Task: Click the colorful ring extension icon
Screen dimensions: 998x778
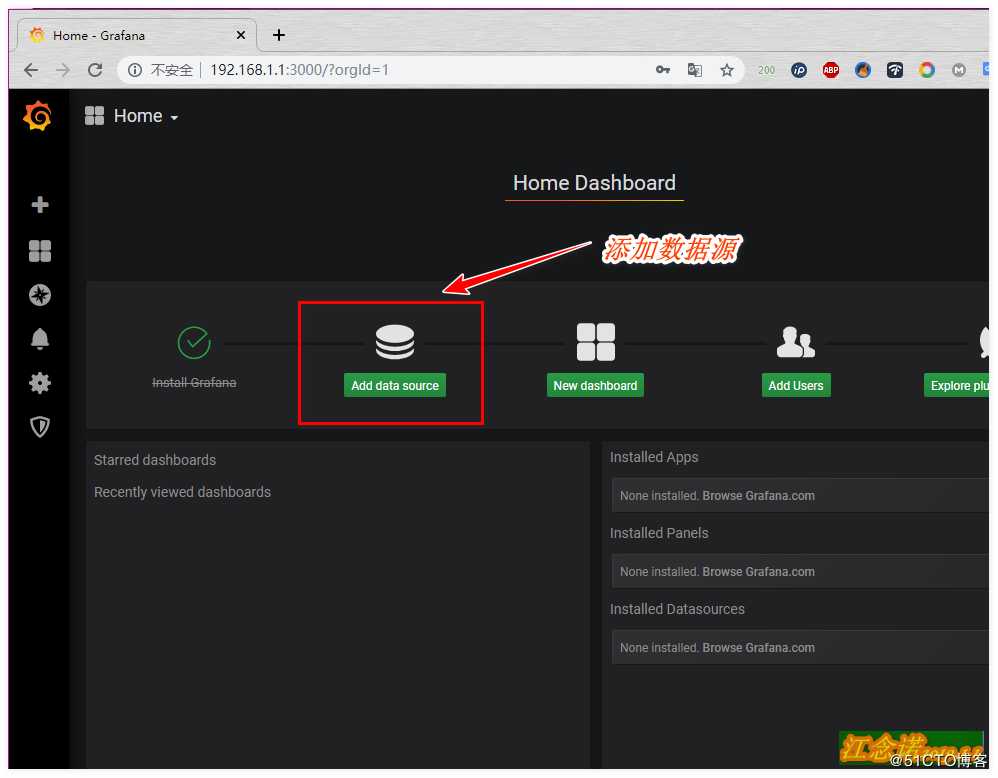Action: point(927,70)
